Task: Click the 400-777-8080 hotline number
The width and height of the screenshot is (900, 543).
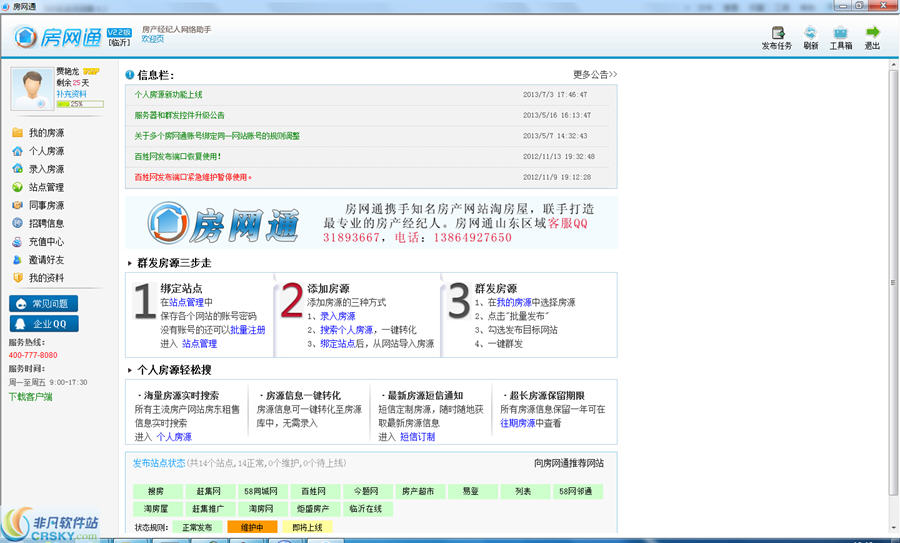Action: coord(33,355)
